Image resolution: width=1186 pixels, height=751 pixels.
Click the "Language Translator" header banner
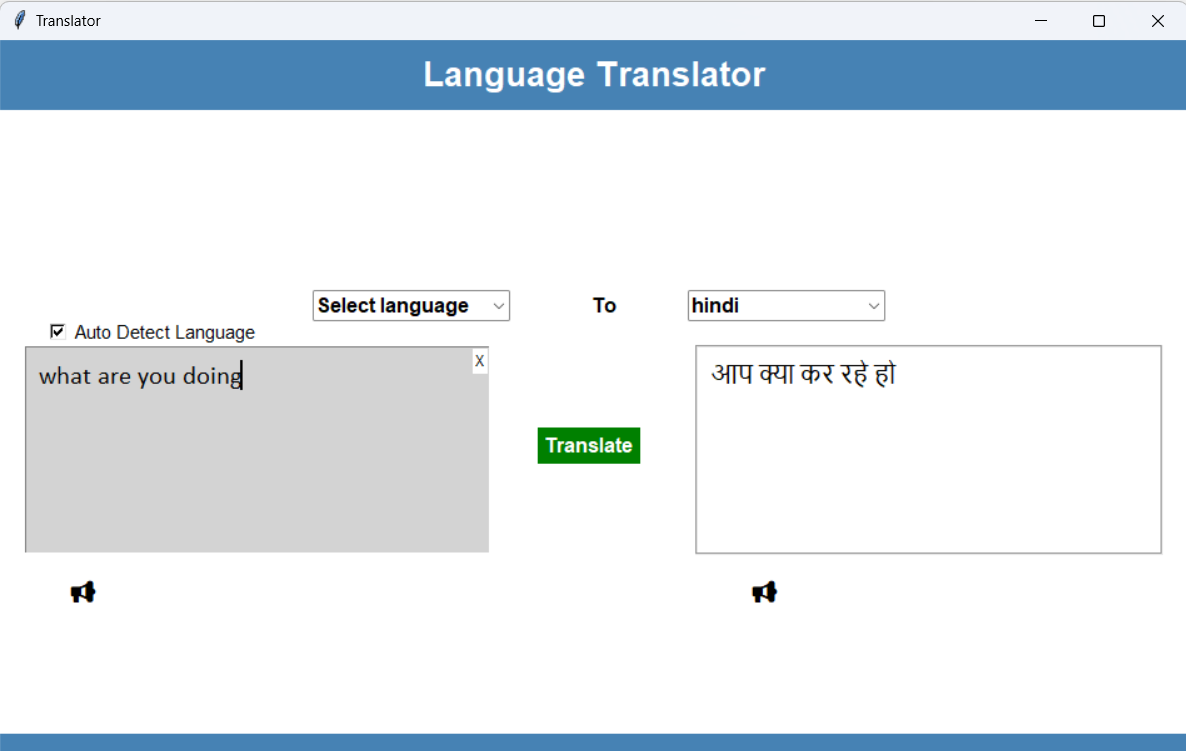pos(593,75)
